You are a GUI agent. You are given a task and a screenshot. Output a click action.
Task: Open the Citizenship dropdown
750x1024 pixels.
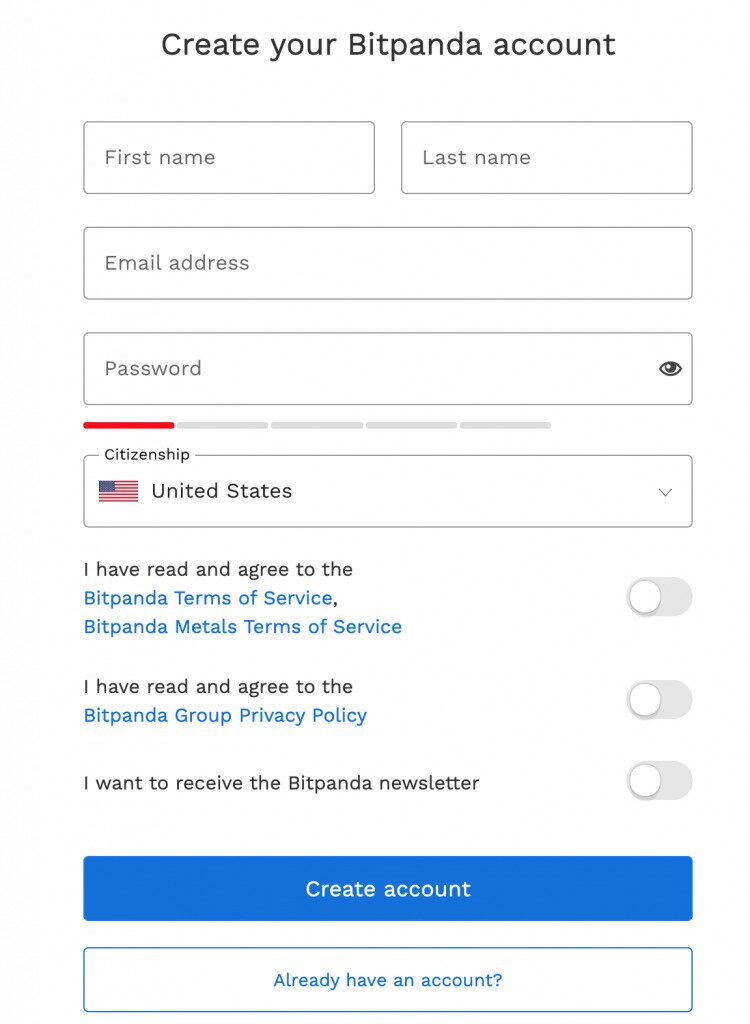pos(388,491)
